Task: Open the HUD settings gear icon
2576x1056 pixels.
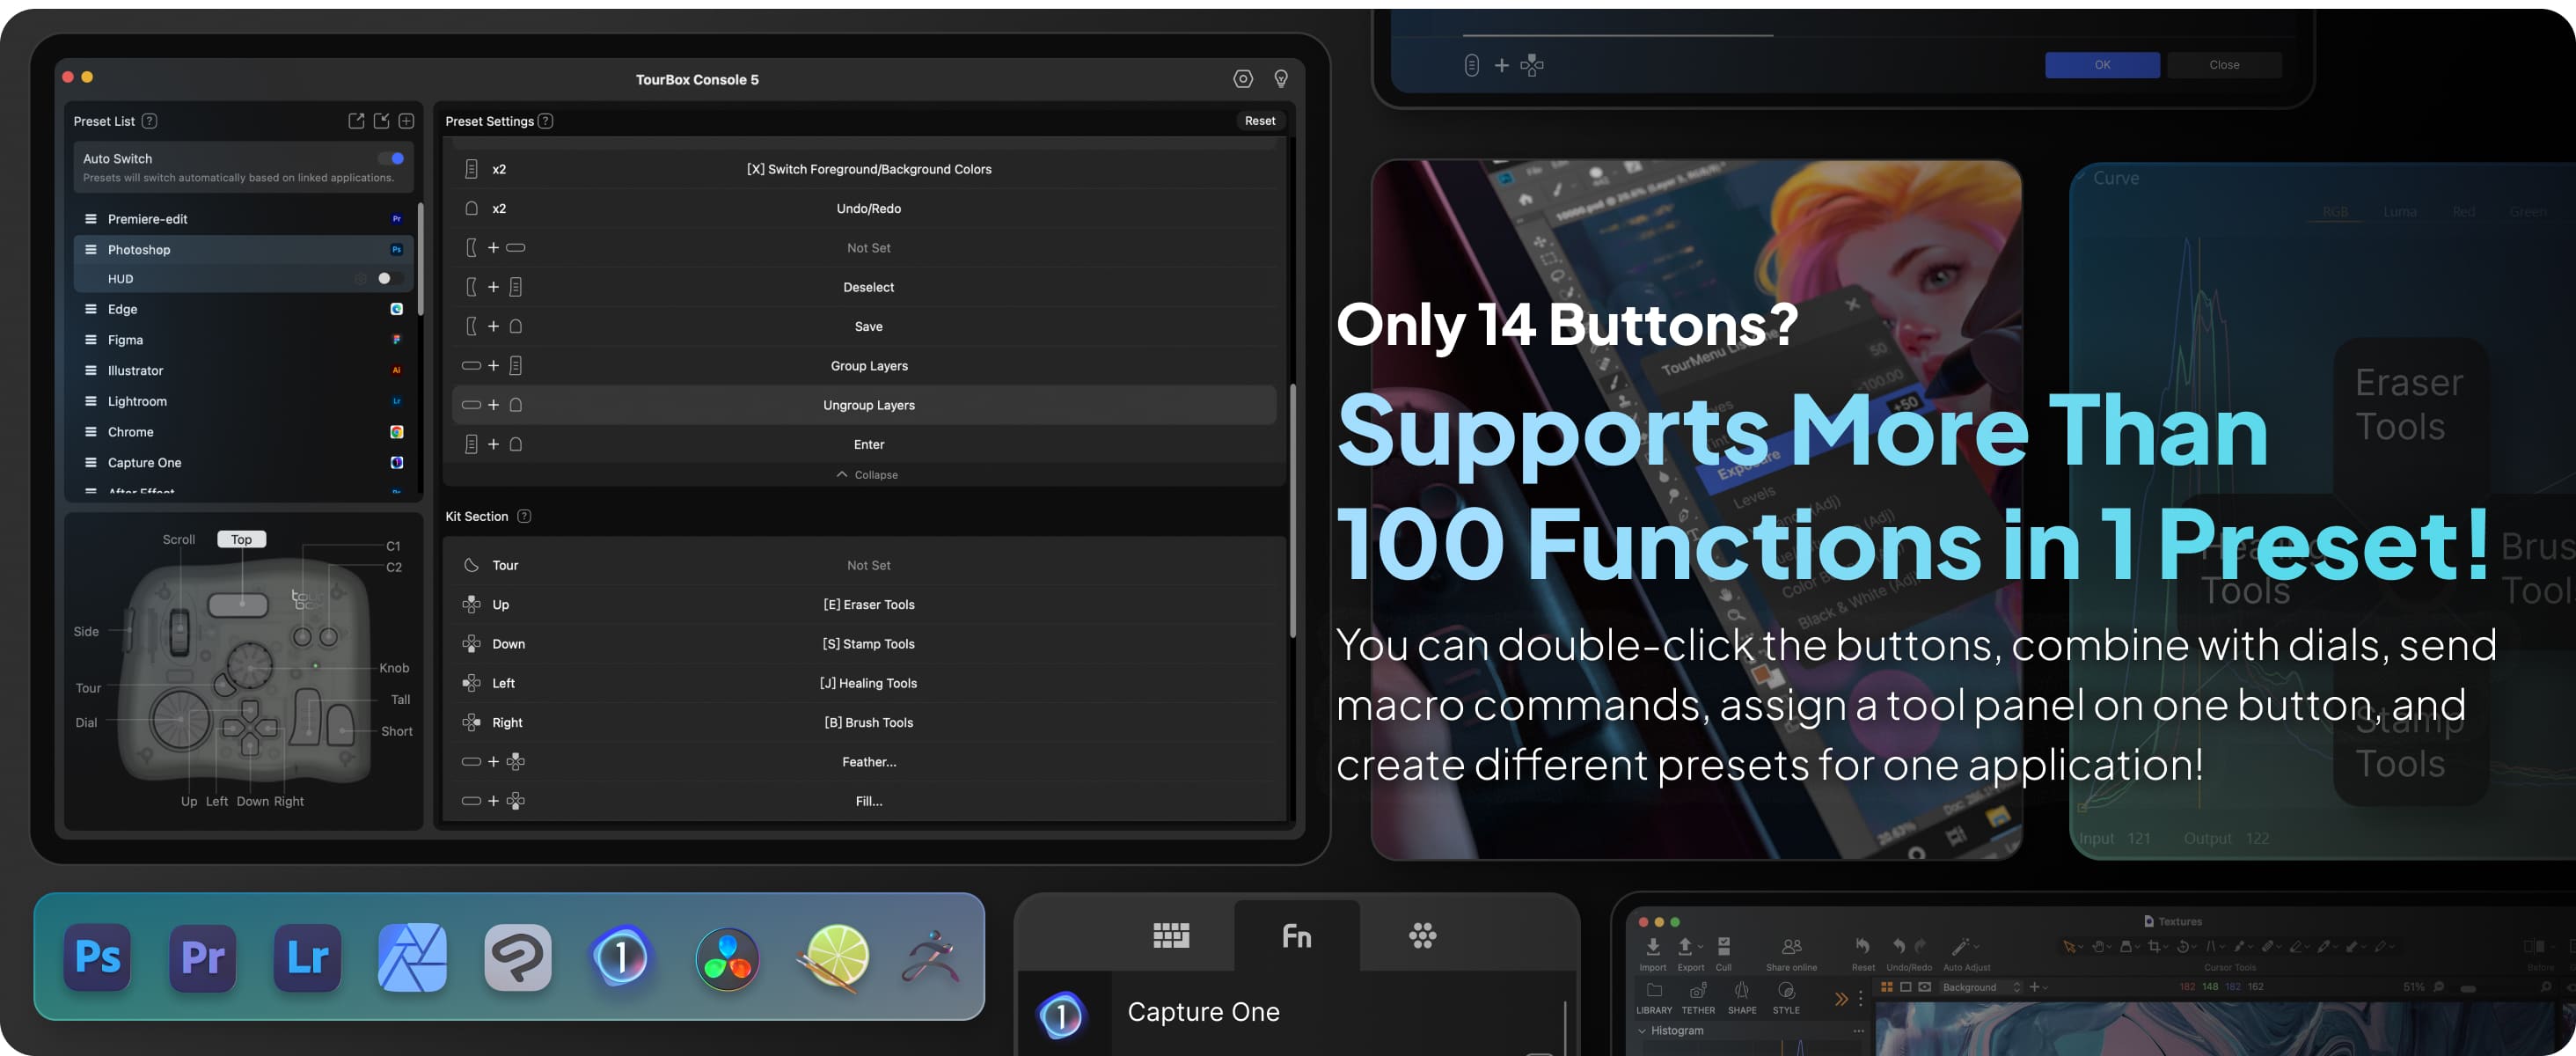Action: [x=361, y=279]
